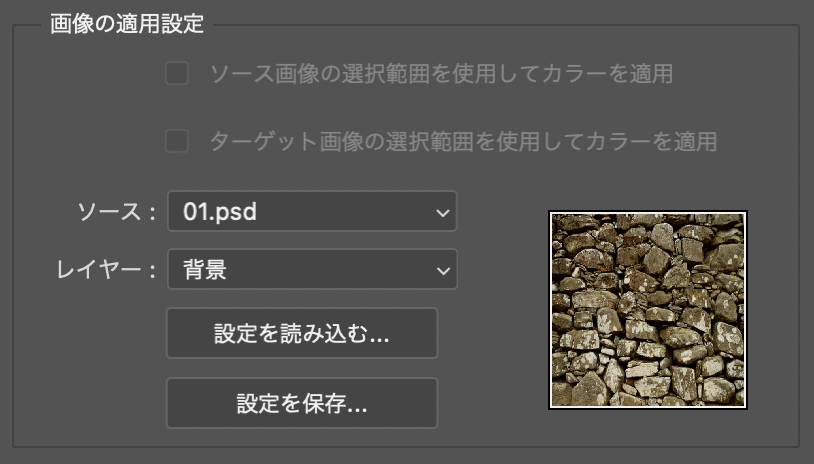
Task: Enable the source image selection checkbox
Action: (x=177, y=73)
